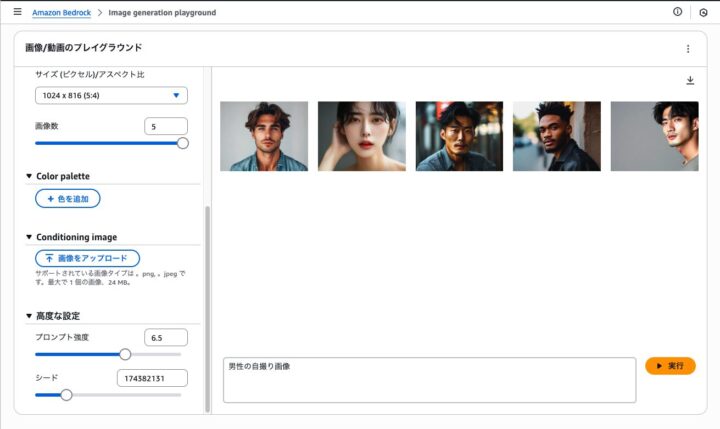720x429 pixels.
Task: Collapse the Color palette section
Action: [29, 176]
